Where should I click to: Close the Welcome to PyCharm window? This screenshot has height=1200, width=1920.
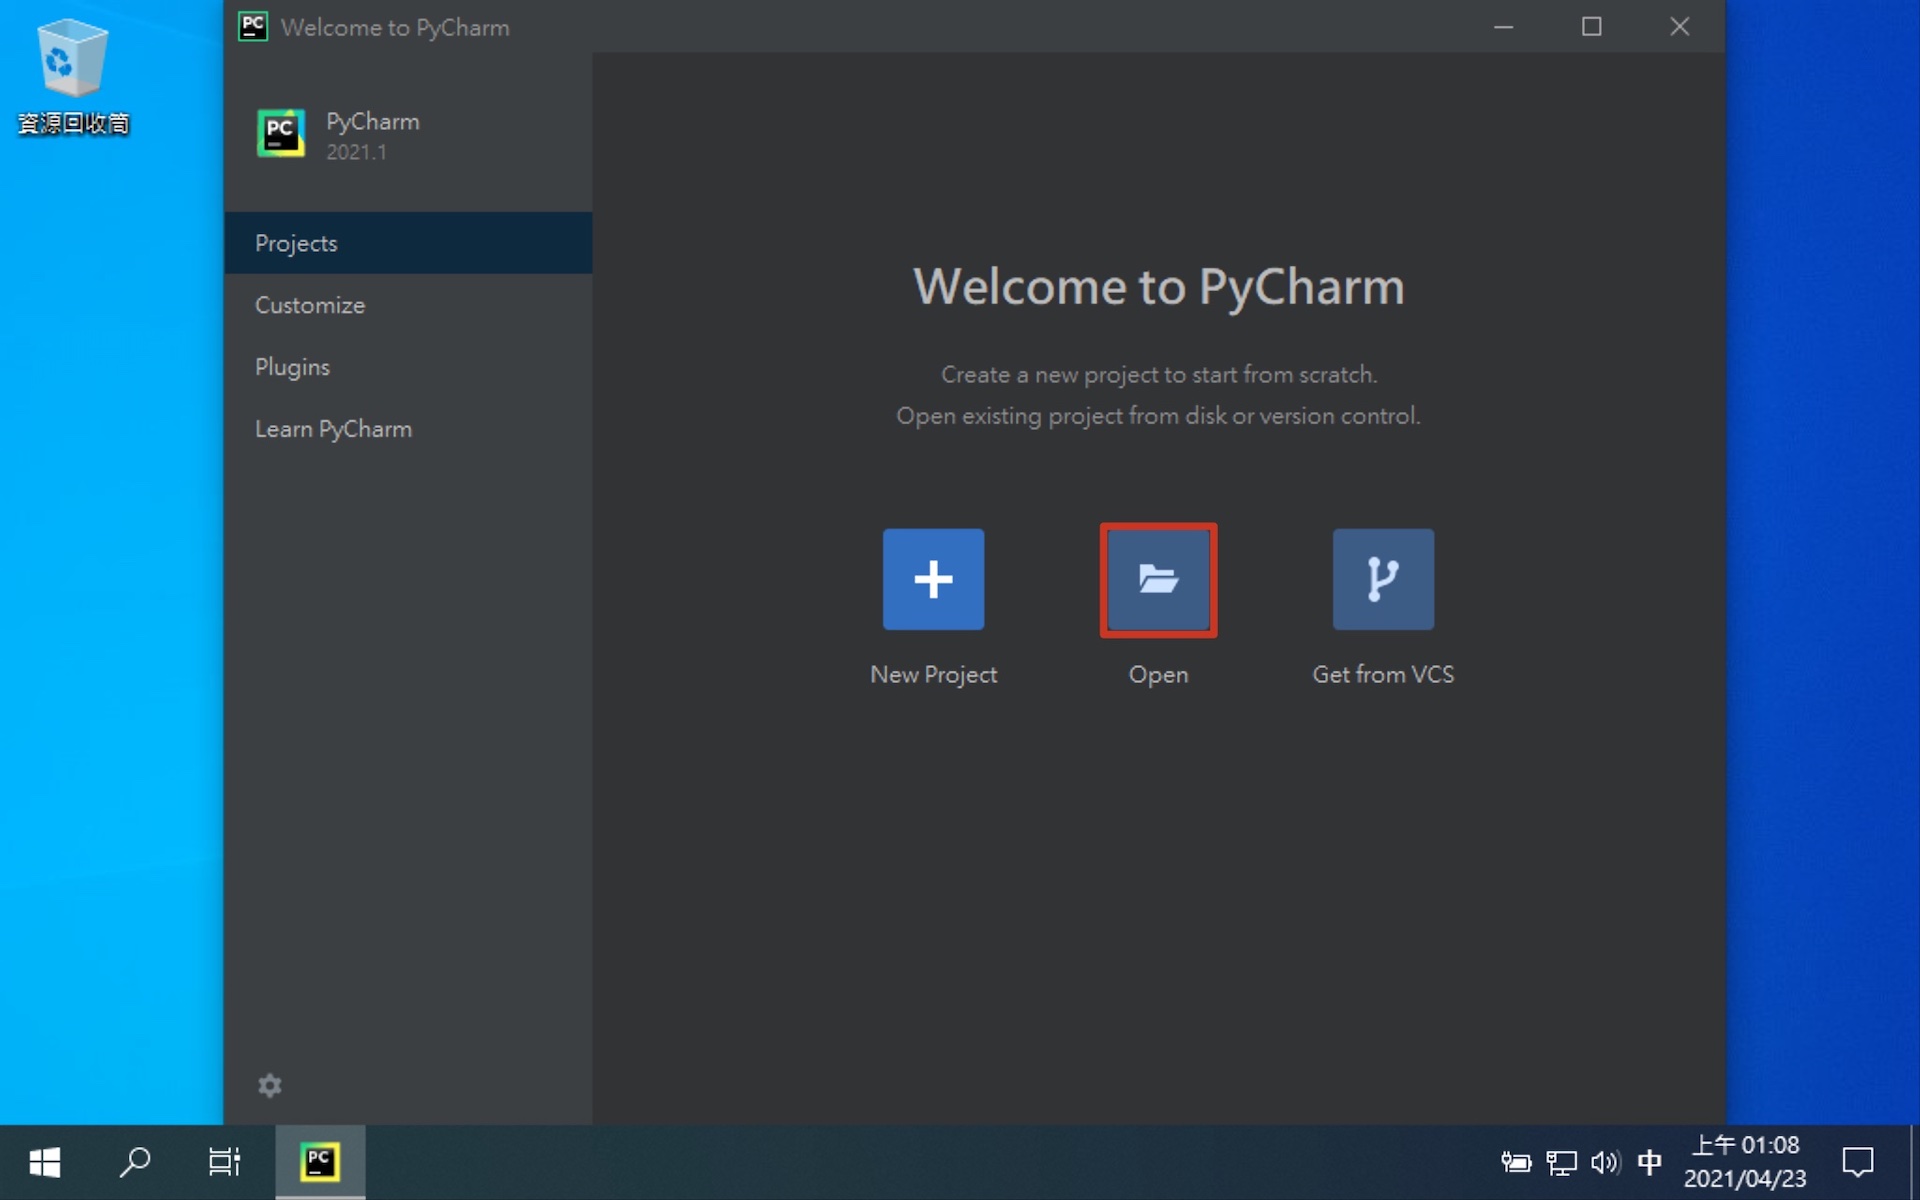click(x=1680, y=27)
